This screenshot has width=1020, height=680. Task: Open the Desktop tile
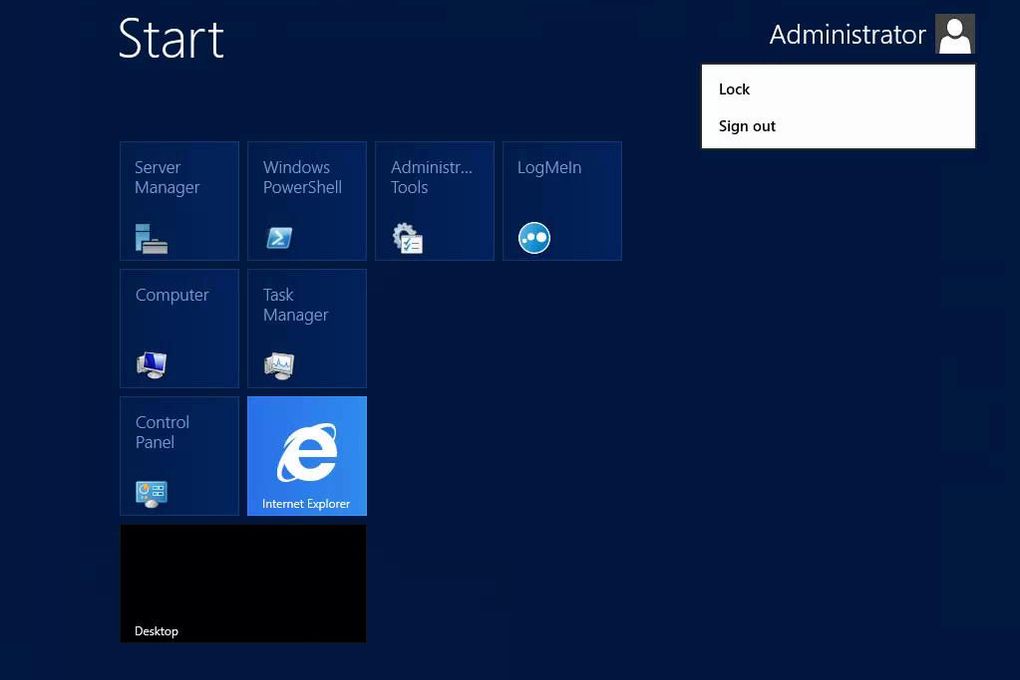click(243, 584)
